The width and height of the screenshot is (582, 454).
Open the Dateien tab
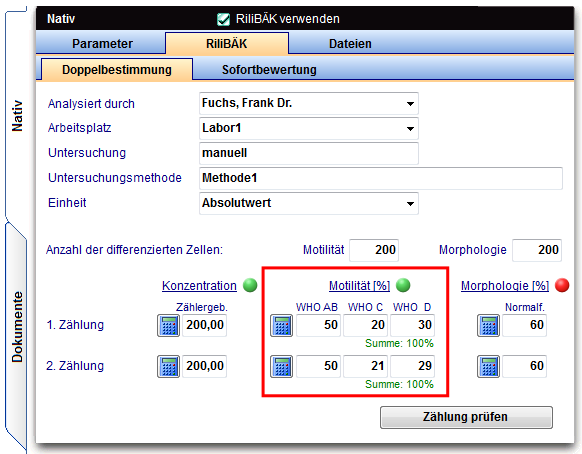coord(350,43)
